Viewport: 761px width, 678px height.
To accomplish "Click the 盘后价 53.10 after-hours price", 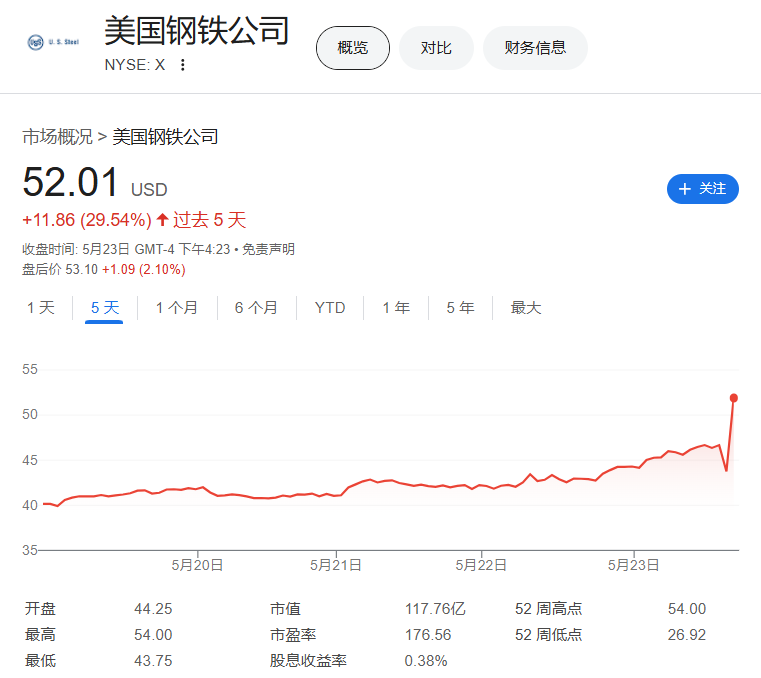I will [60, 269].
